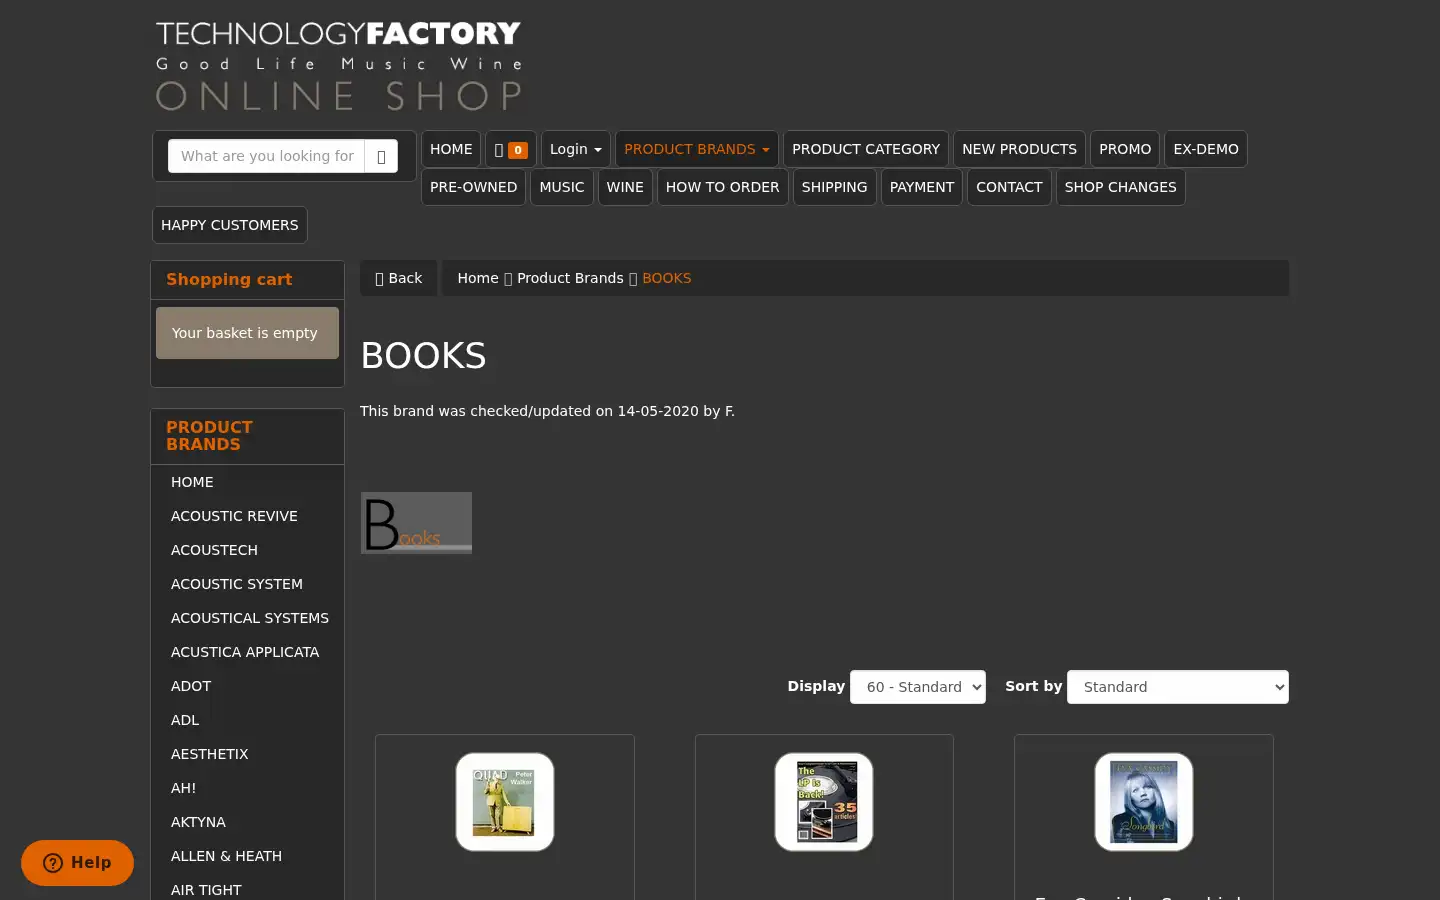
Task: Open the Sort by Standard dropdown
Action: point(1178,687)
